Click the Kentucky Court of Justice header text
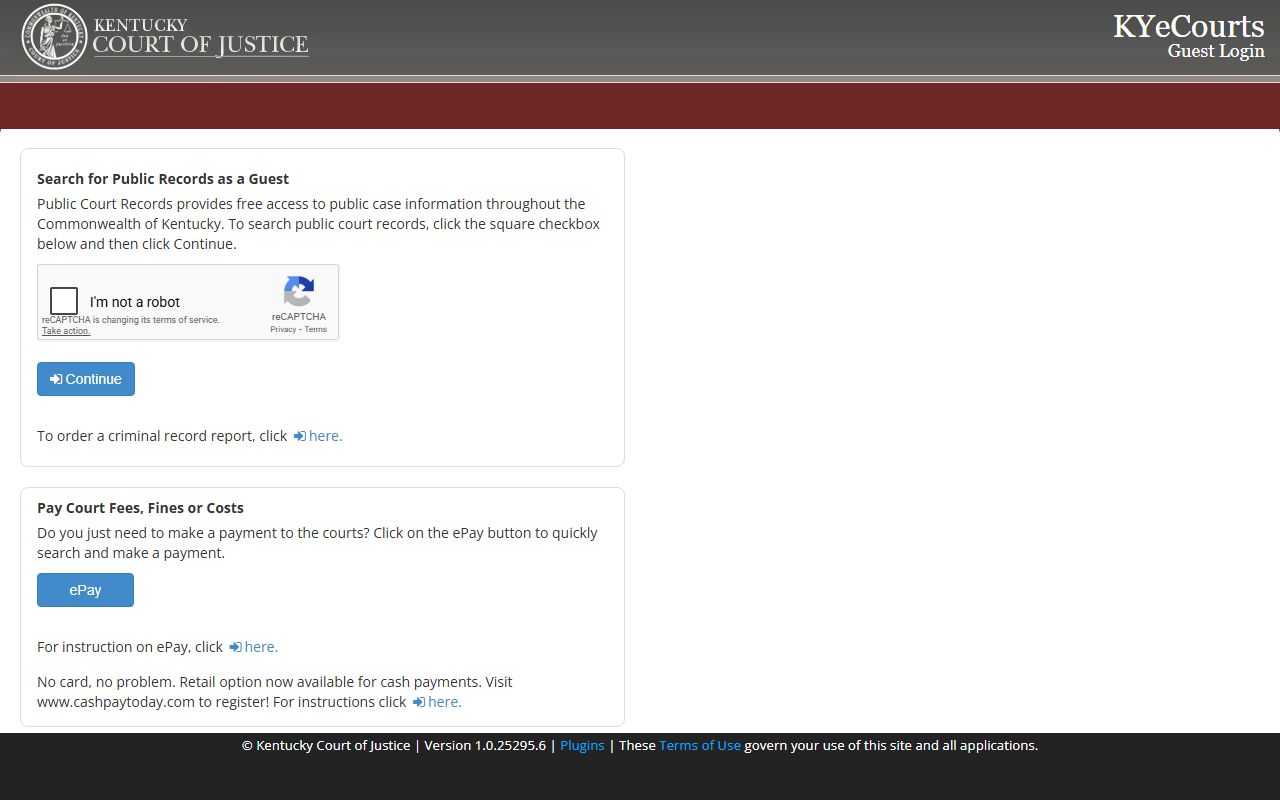Viewport: 1280px width, 800px height. (x=200, y=37)
